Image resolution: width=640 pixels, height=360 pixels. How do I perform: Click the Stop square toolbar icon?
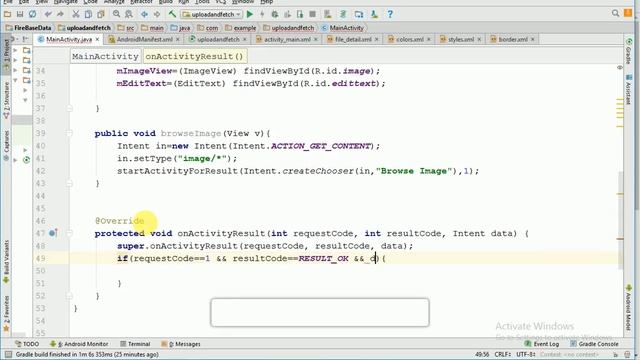click(x=312, y=14)
